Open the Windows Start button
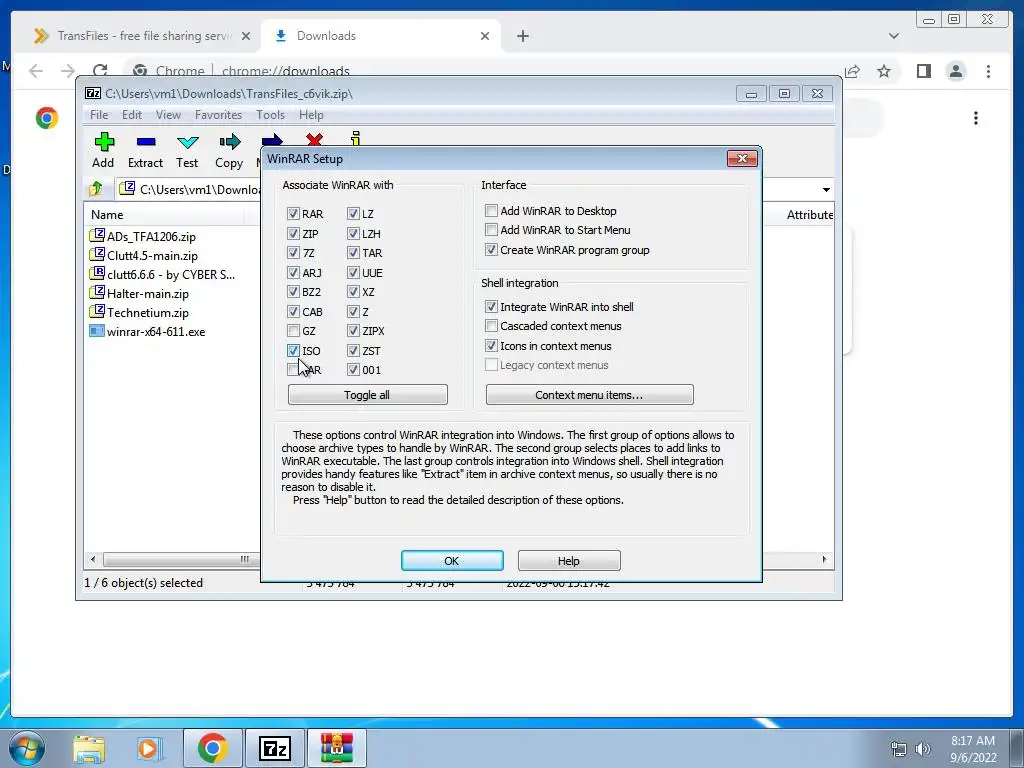Screen dimensions: 1024x768 click(26, 748)
